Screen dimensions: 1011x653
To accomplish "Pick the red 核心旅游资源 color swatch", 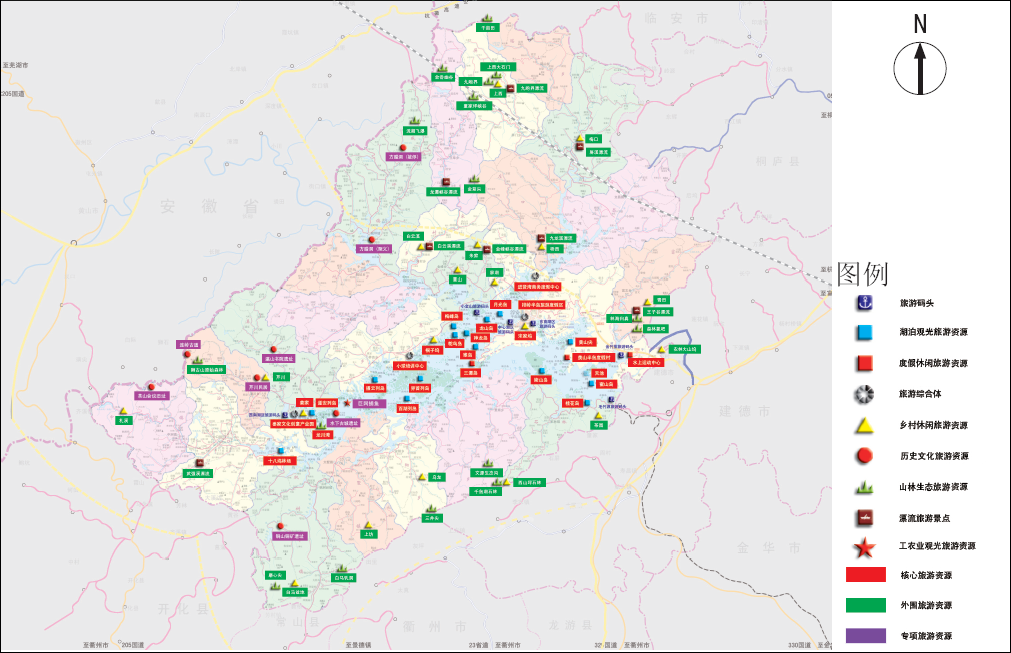I will tap(866, 574).
